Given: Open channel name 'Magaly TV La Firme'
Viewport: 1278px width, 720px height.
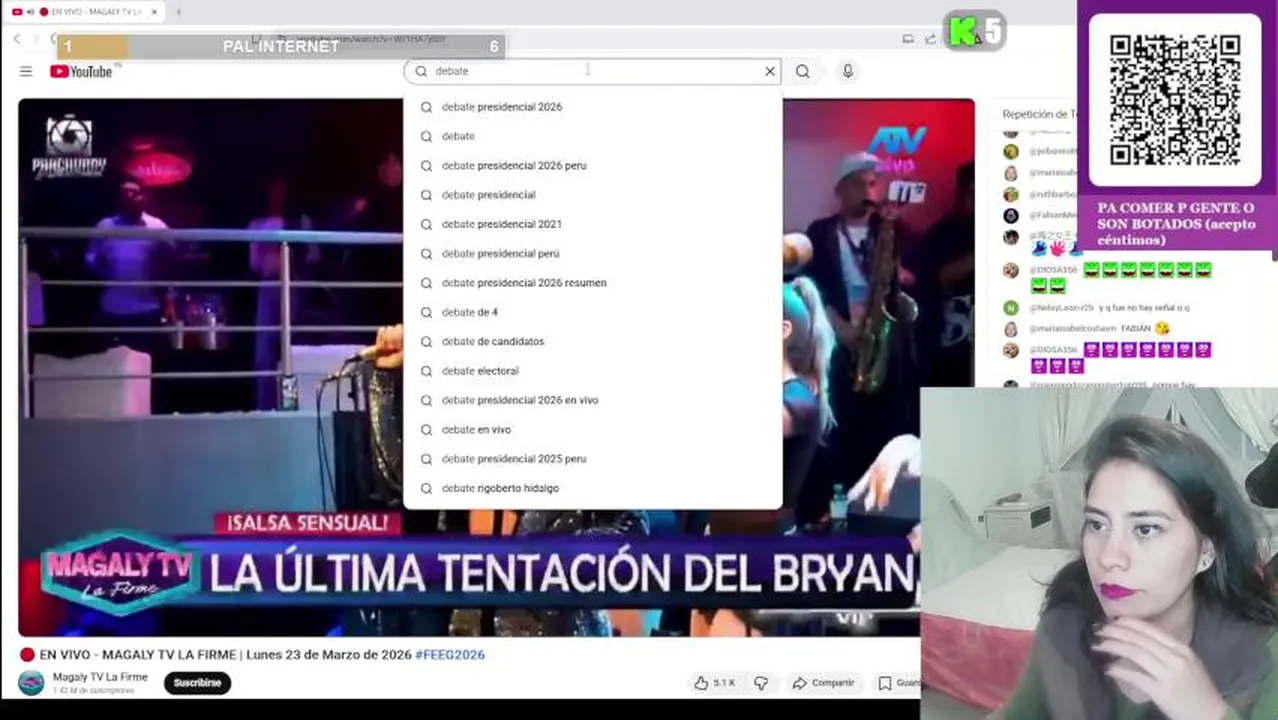Looking at the screenshot, I should [100, 677].
